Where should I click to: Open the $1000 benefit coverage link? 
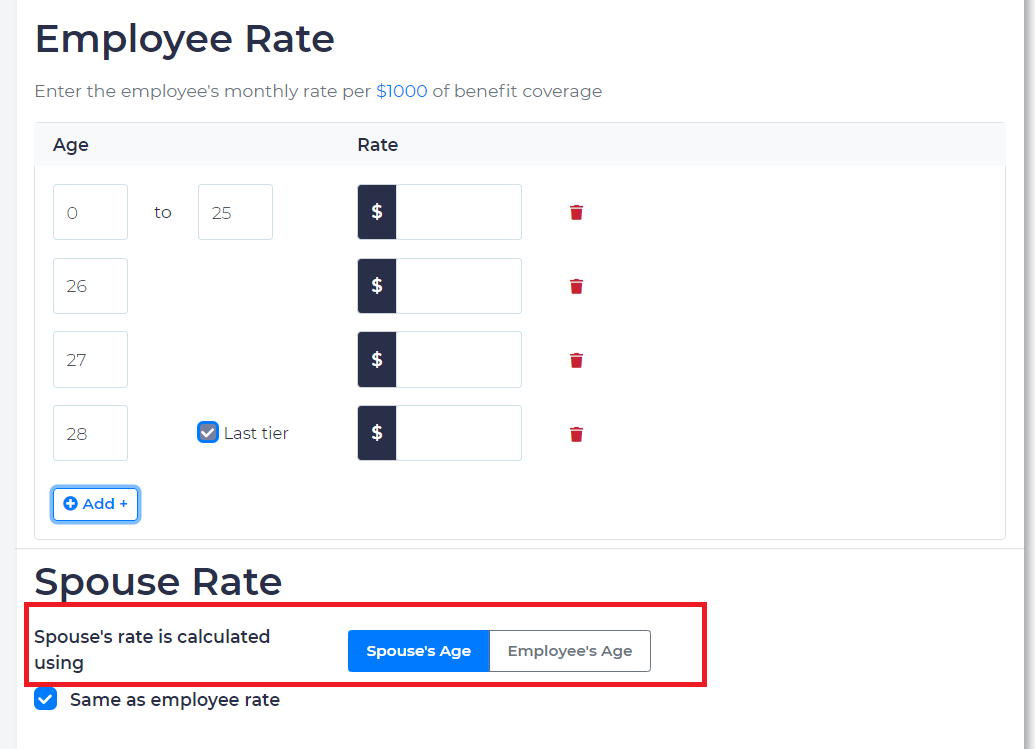pyautogui.click(x=401, y=91)
